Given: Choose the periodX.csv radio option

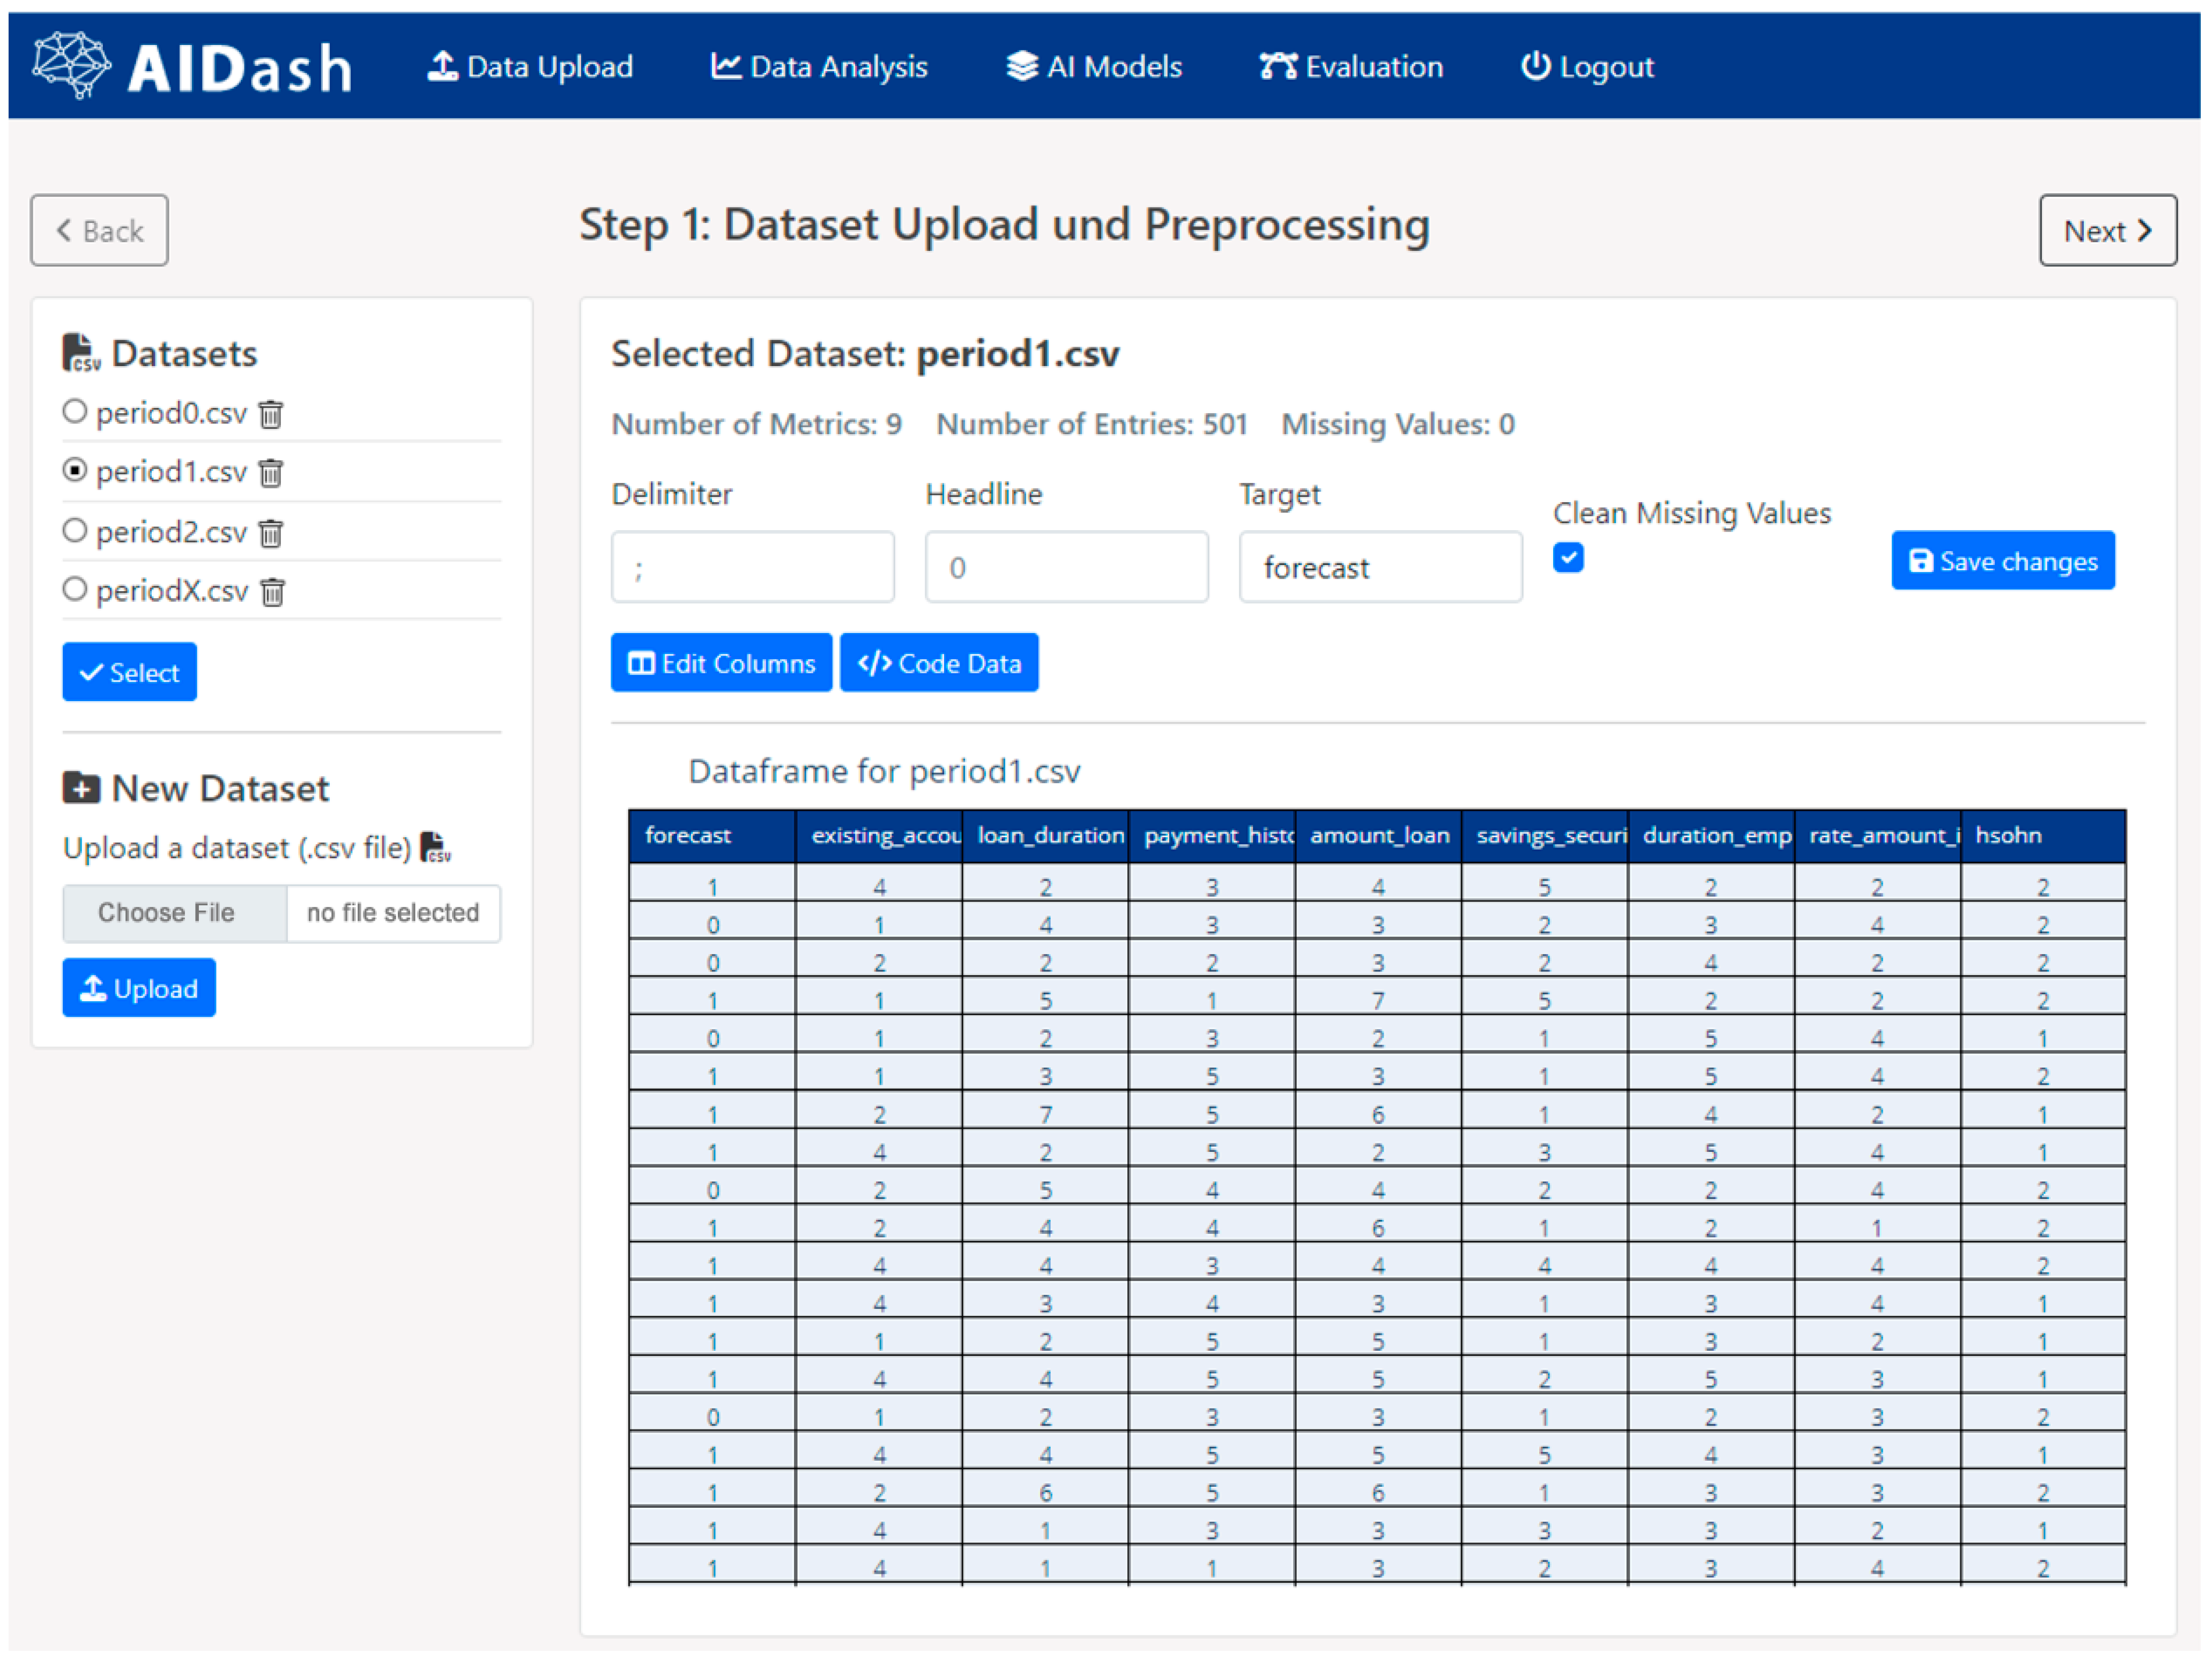Looking at the screenshot, I should tap(75, 590).
